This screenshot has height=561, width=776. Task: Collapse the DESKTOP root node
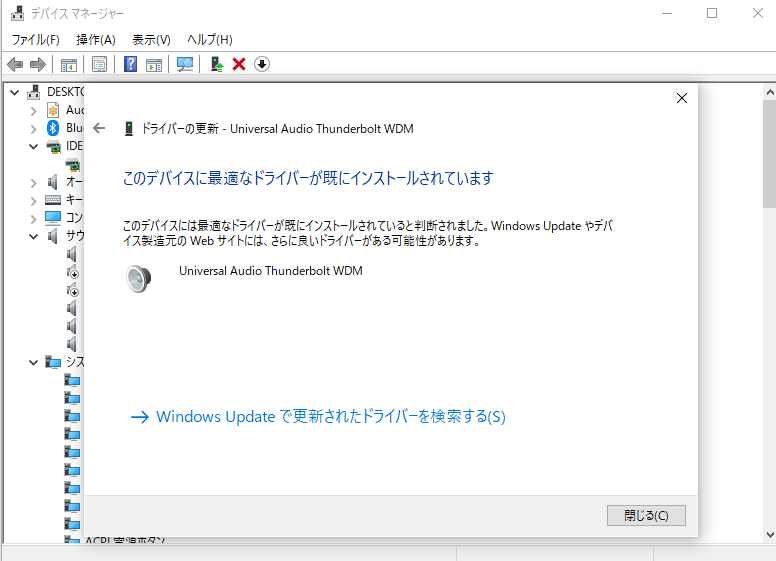[15, 93]
